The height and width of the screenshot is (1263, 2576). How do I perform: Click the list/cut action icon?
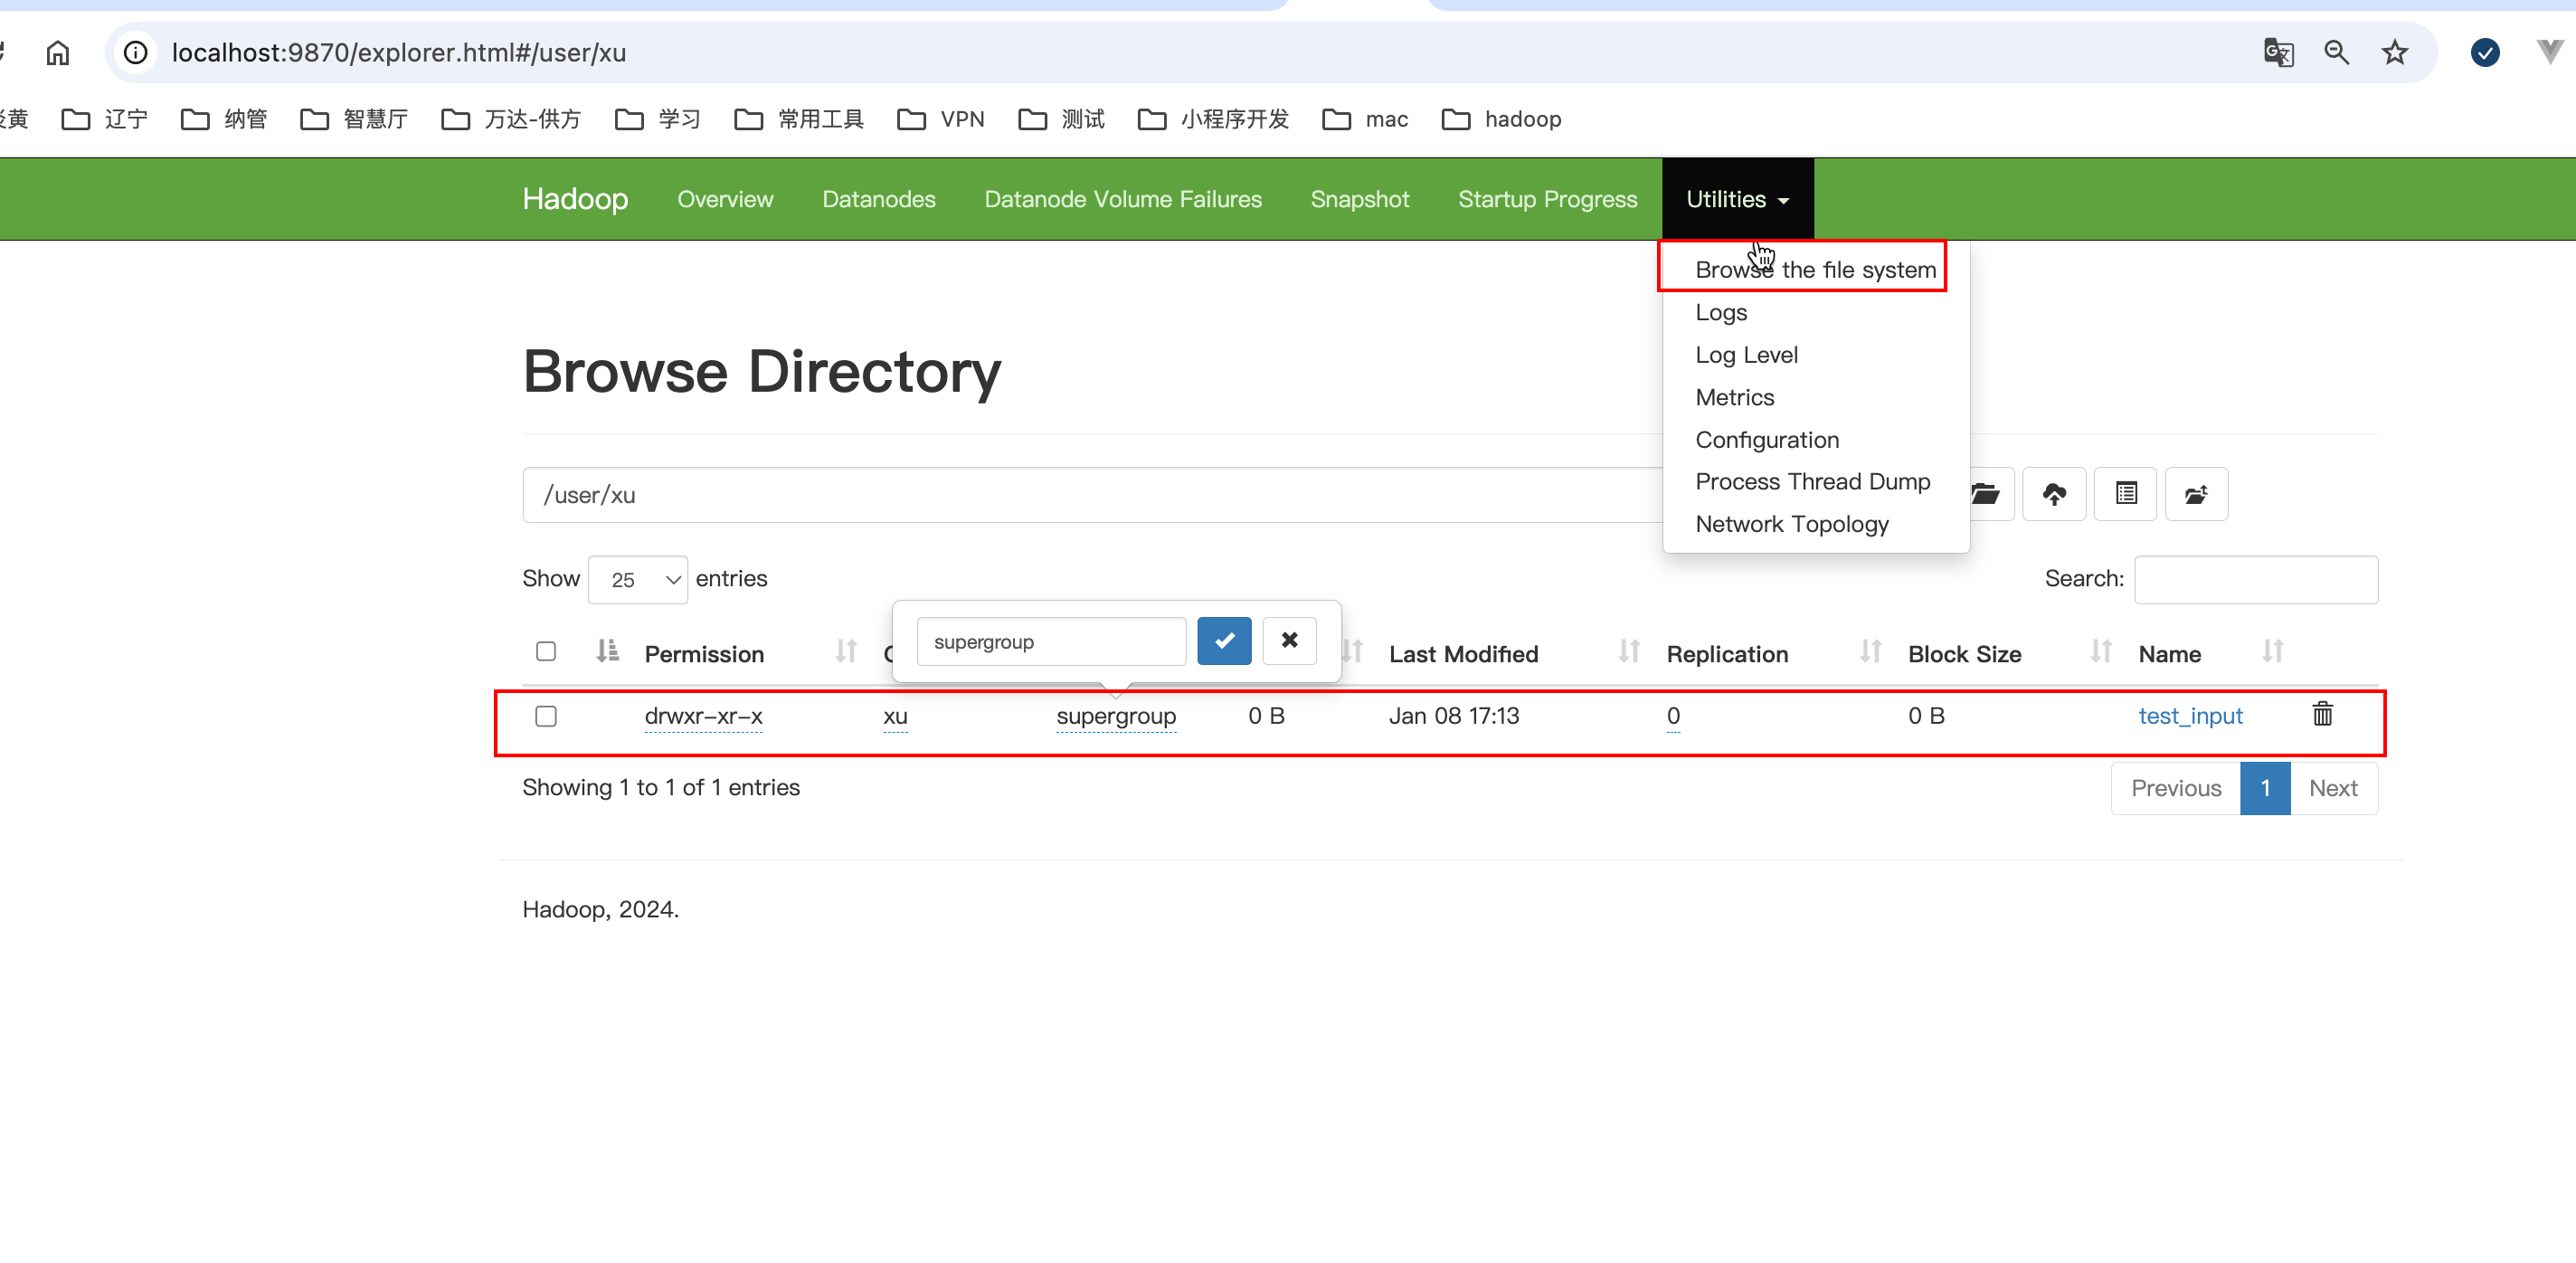(x=2126, y=494)
